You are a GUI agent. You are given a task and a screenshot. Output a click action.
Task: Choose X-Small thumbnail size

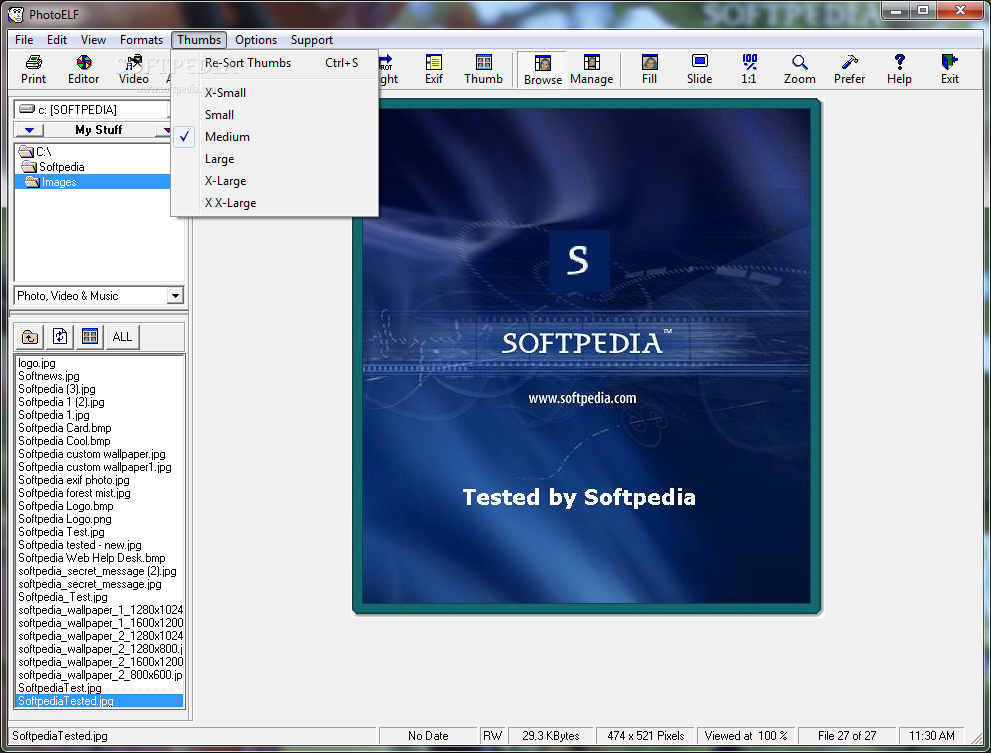pyautogui.click(x=225, y=93)
